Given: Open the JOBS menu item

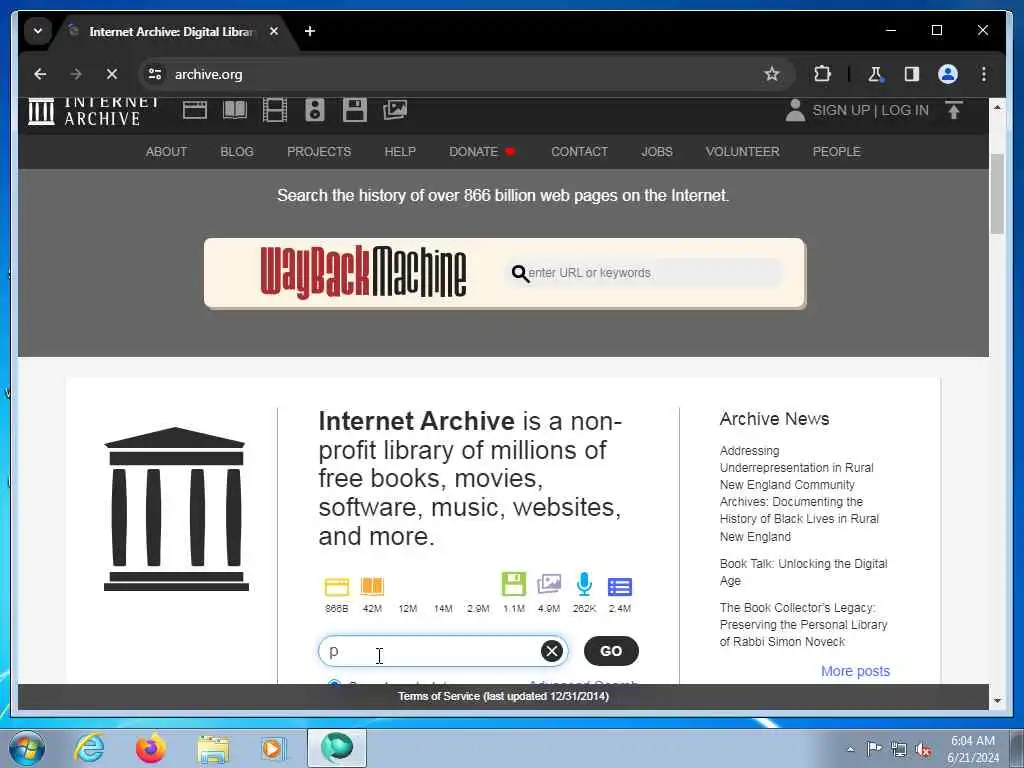Looking at the screenshot, I should point(656,152).
